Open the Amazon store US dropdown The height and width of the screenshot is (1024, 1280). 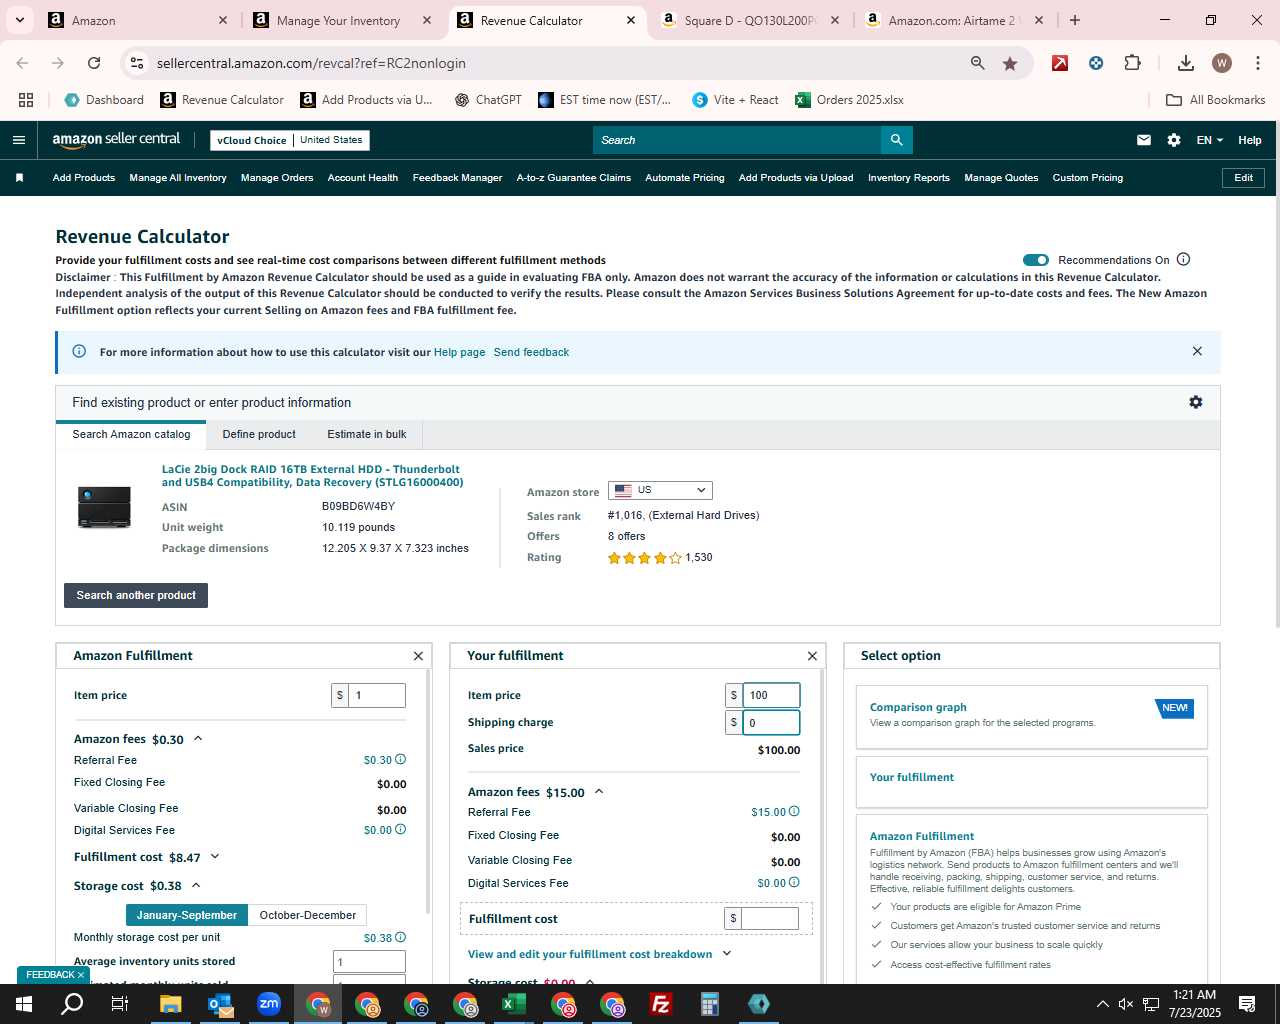[660, 490]
